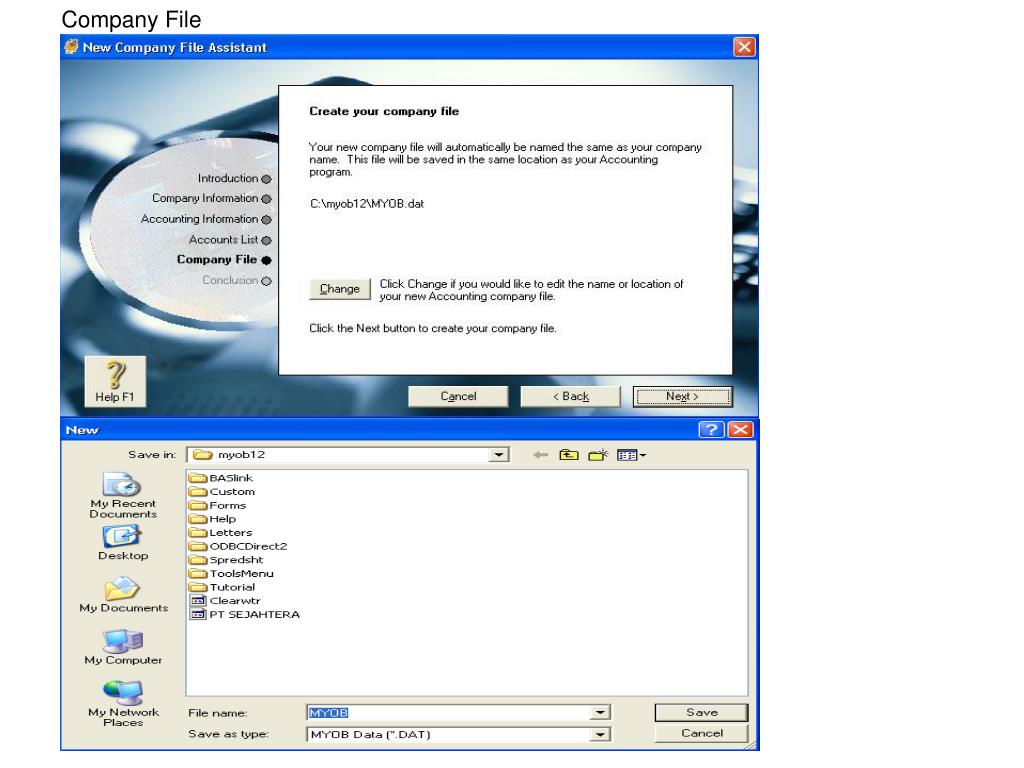Select the Introduction step
The image size is (1024, 768).
tap(234, 178)
